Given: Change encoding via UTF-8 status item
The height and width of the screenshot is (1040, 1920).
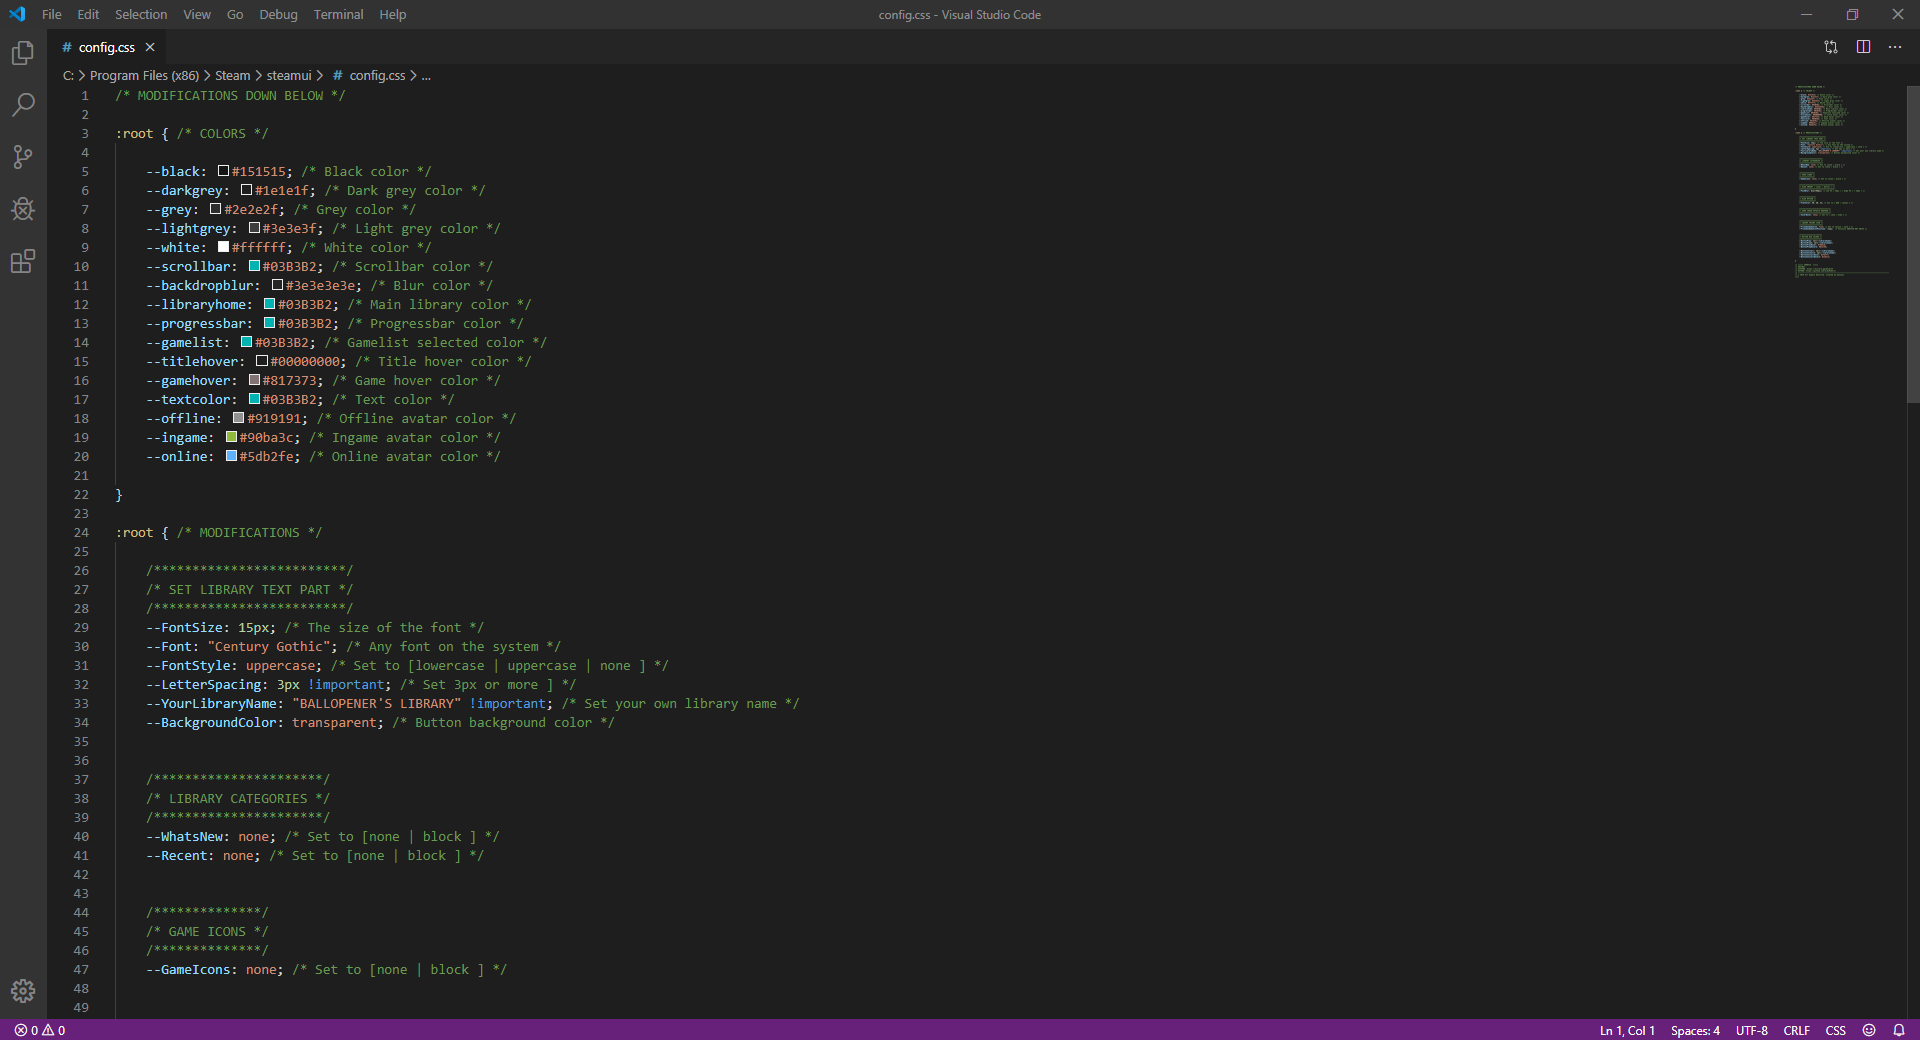Looking at the screenshot, I should (1752, 1030).
